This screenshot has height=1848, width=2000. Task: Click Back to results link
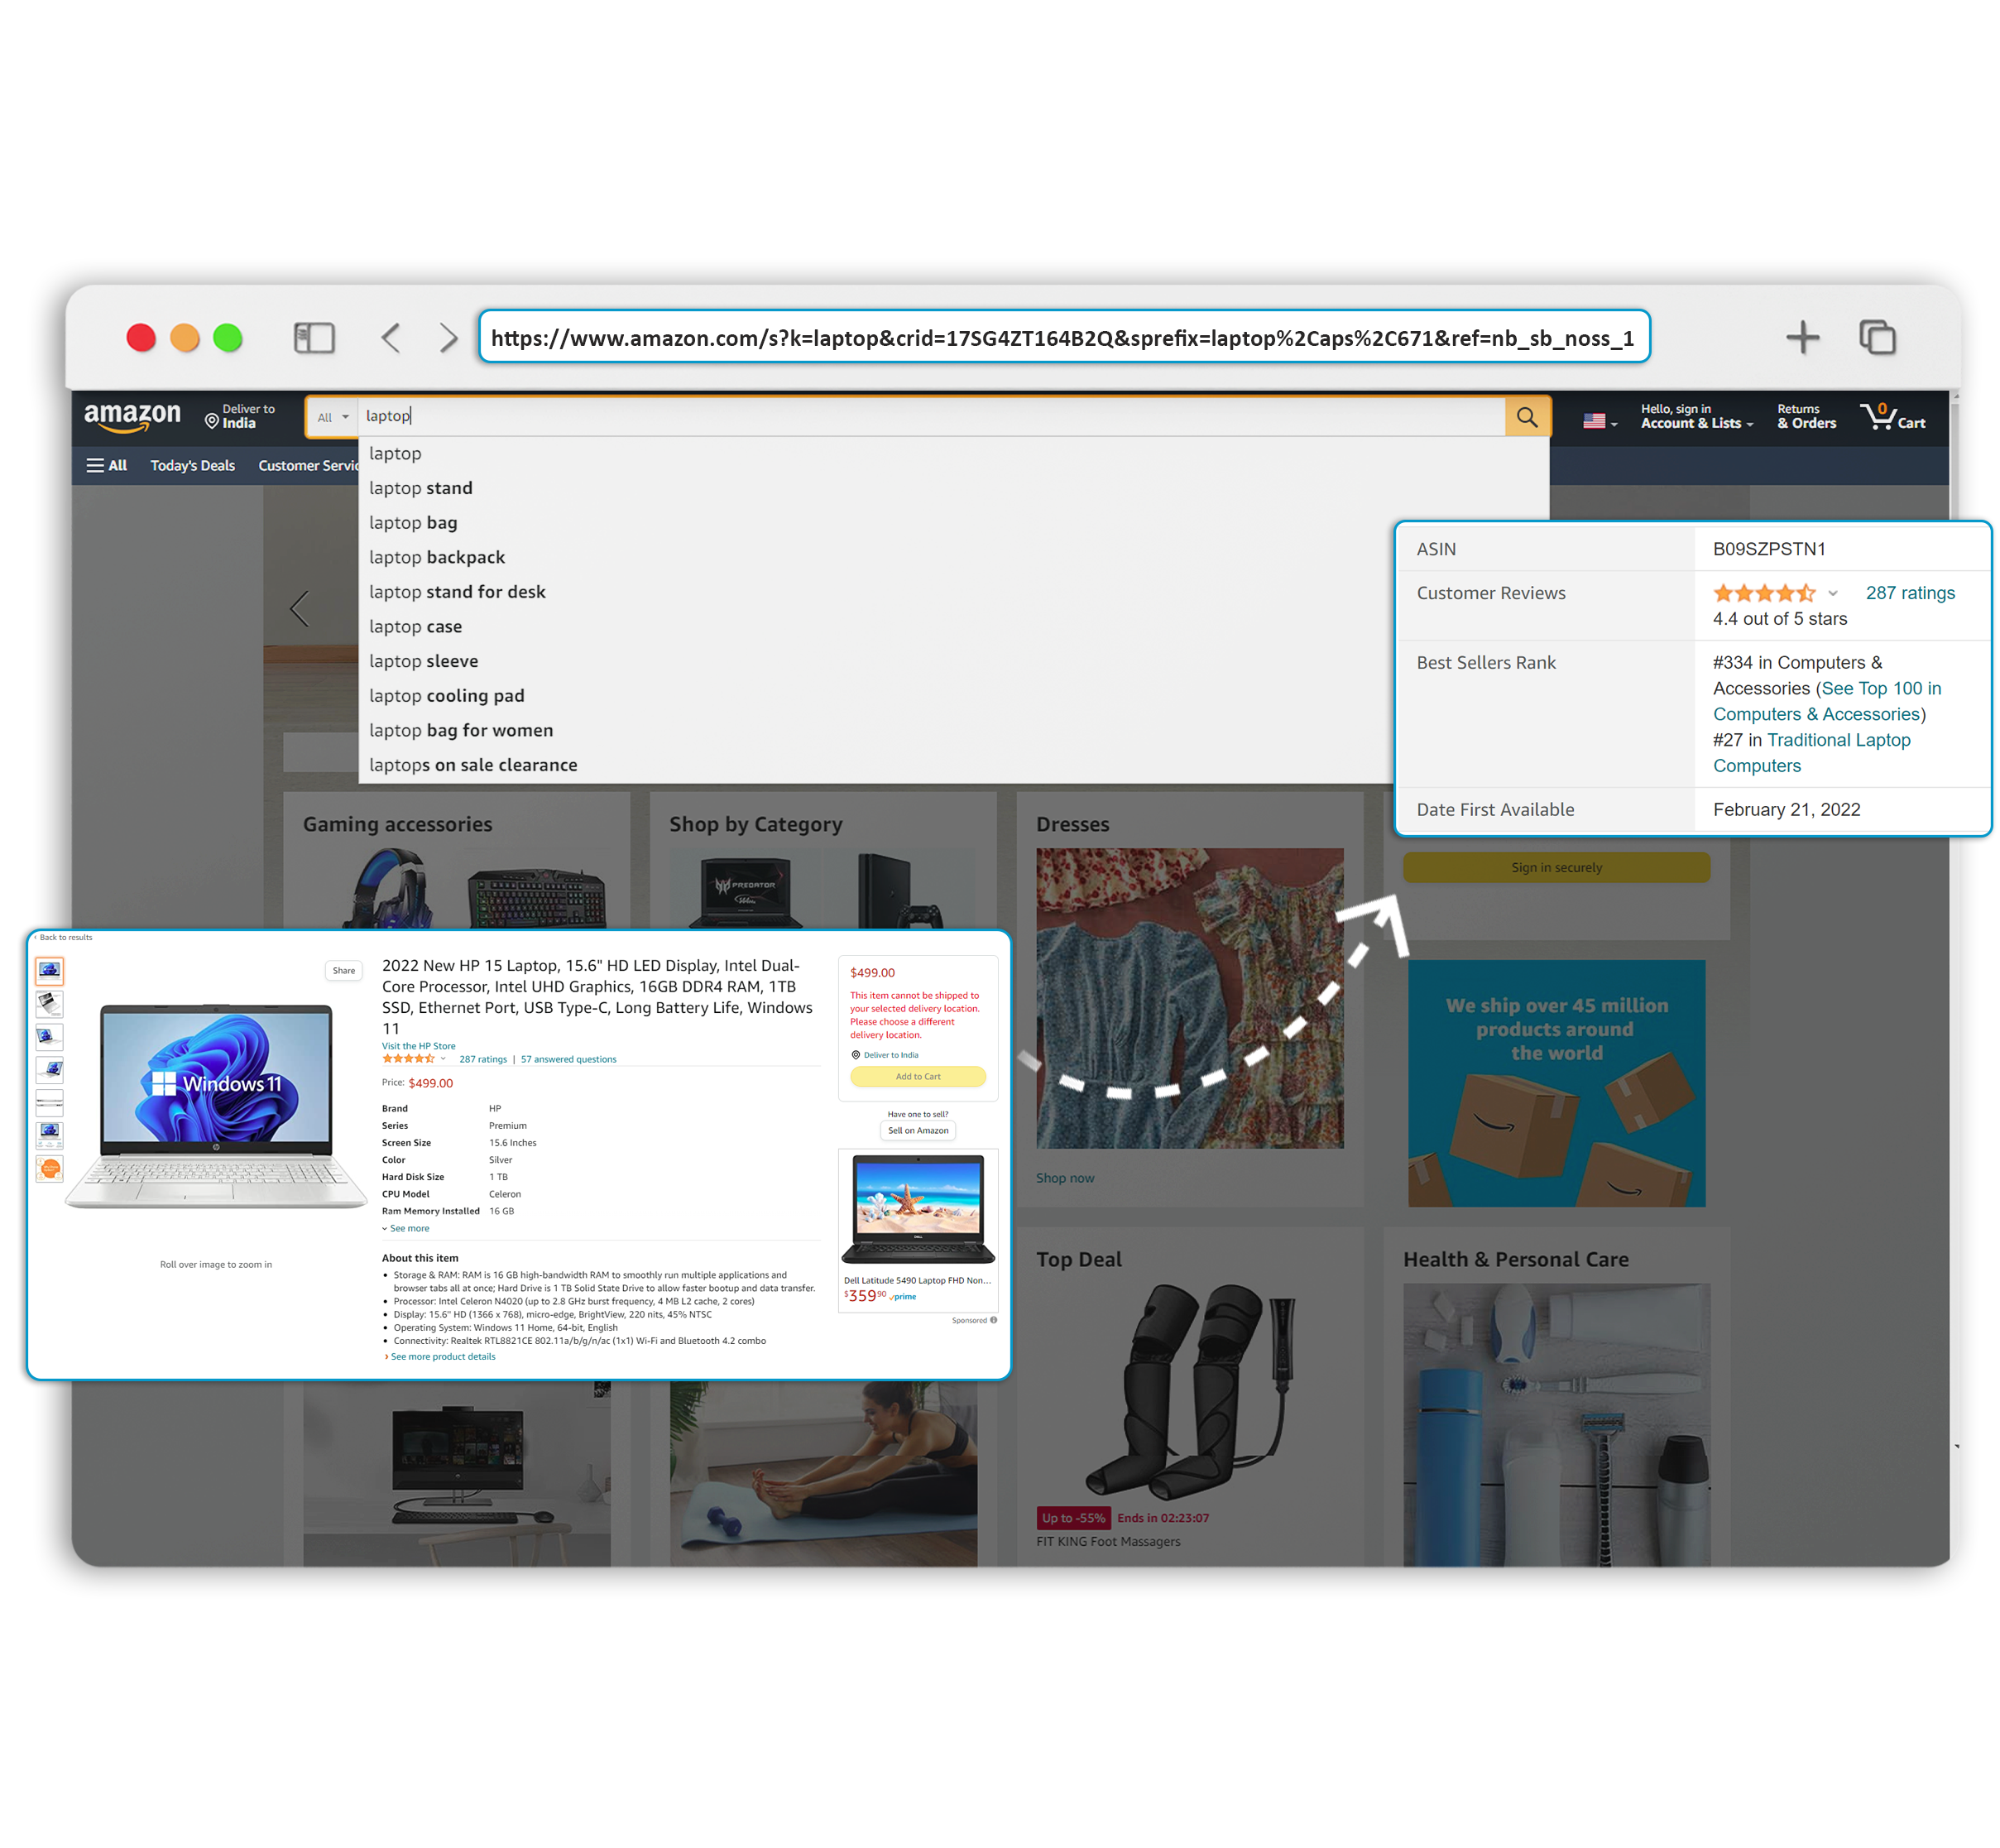(64, 937)
